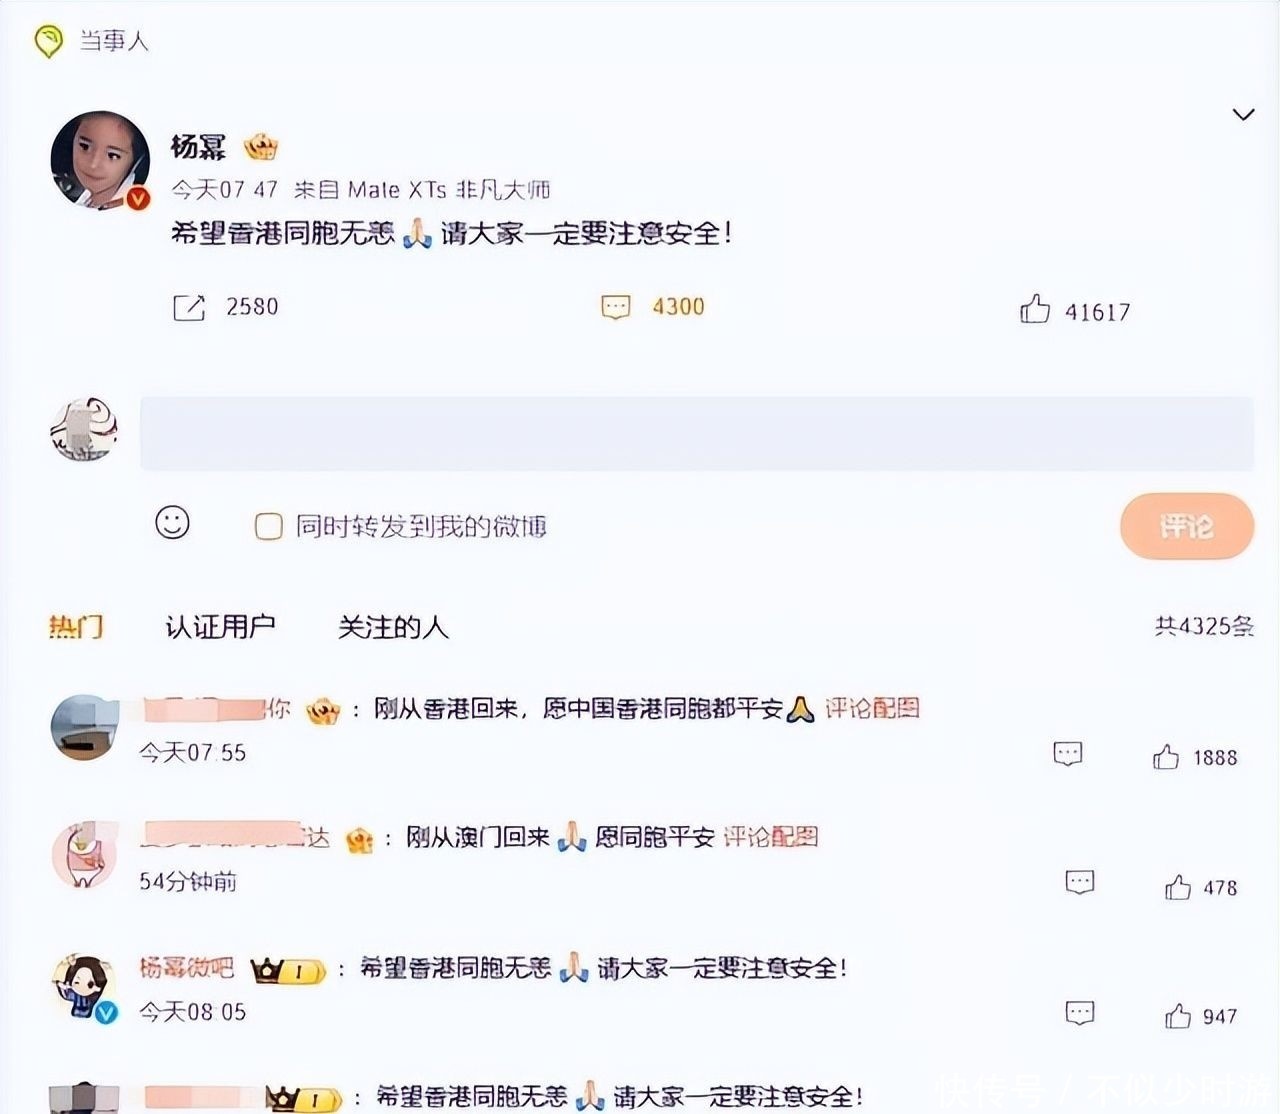Click the orange 评论 submit button

click(x=1187, y=526)
